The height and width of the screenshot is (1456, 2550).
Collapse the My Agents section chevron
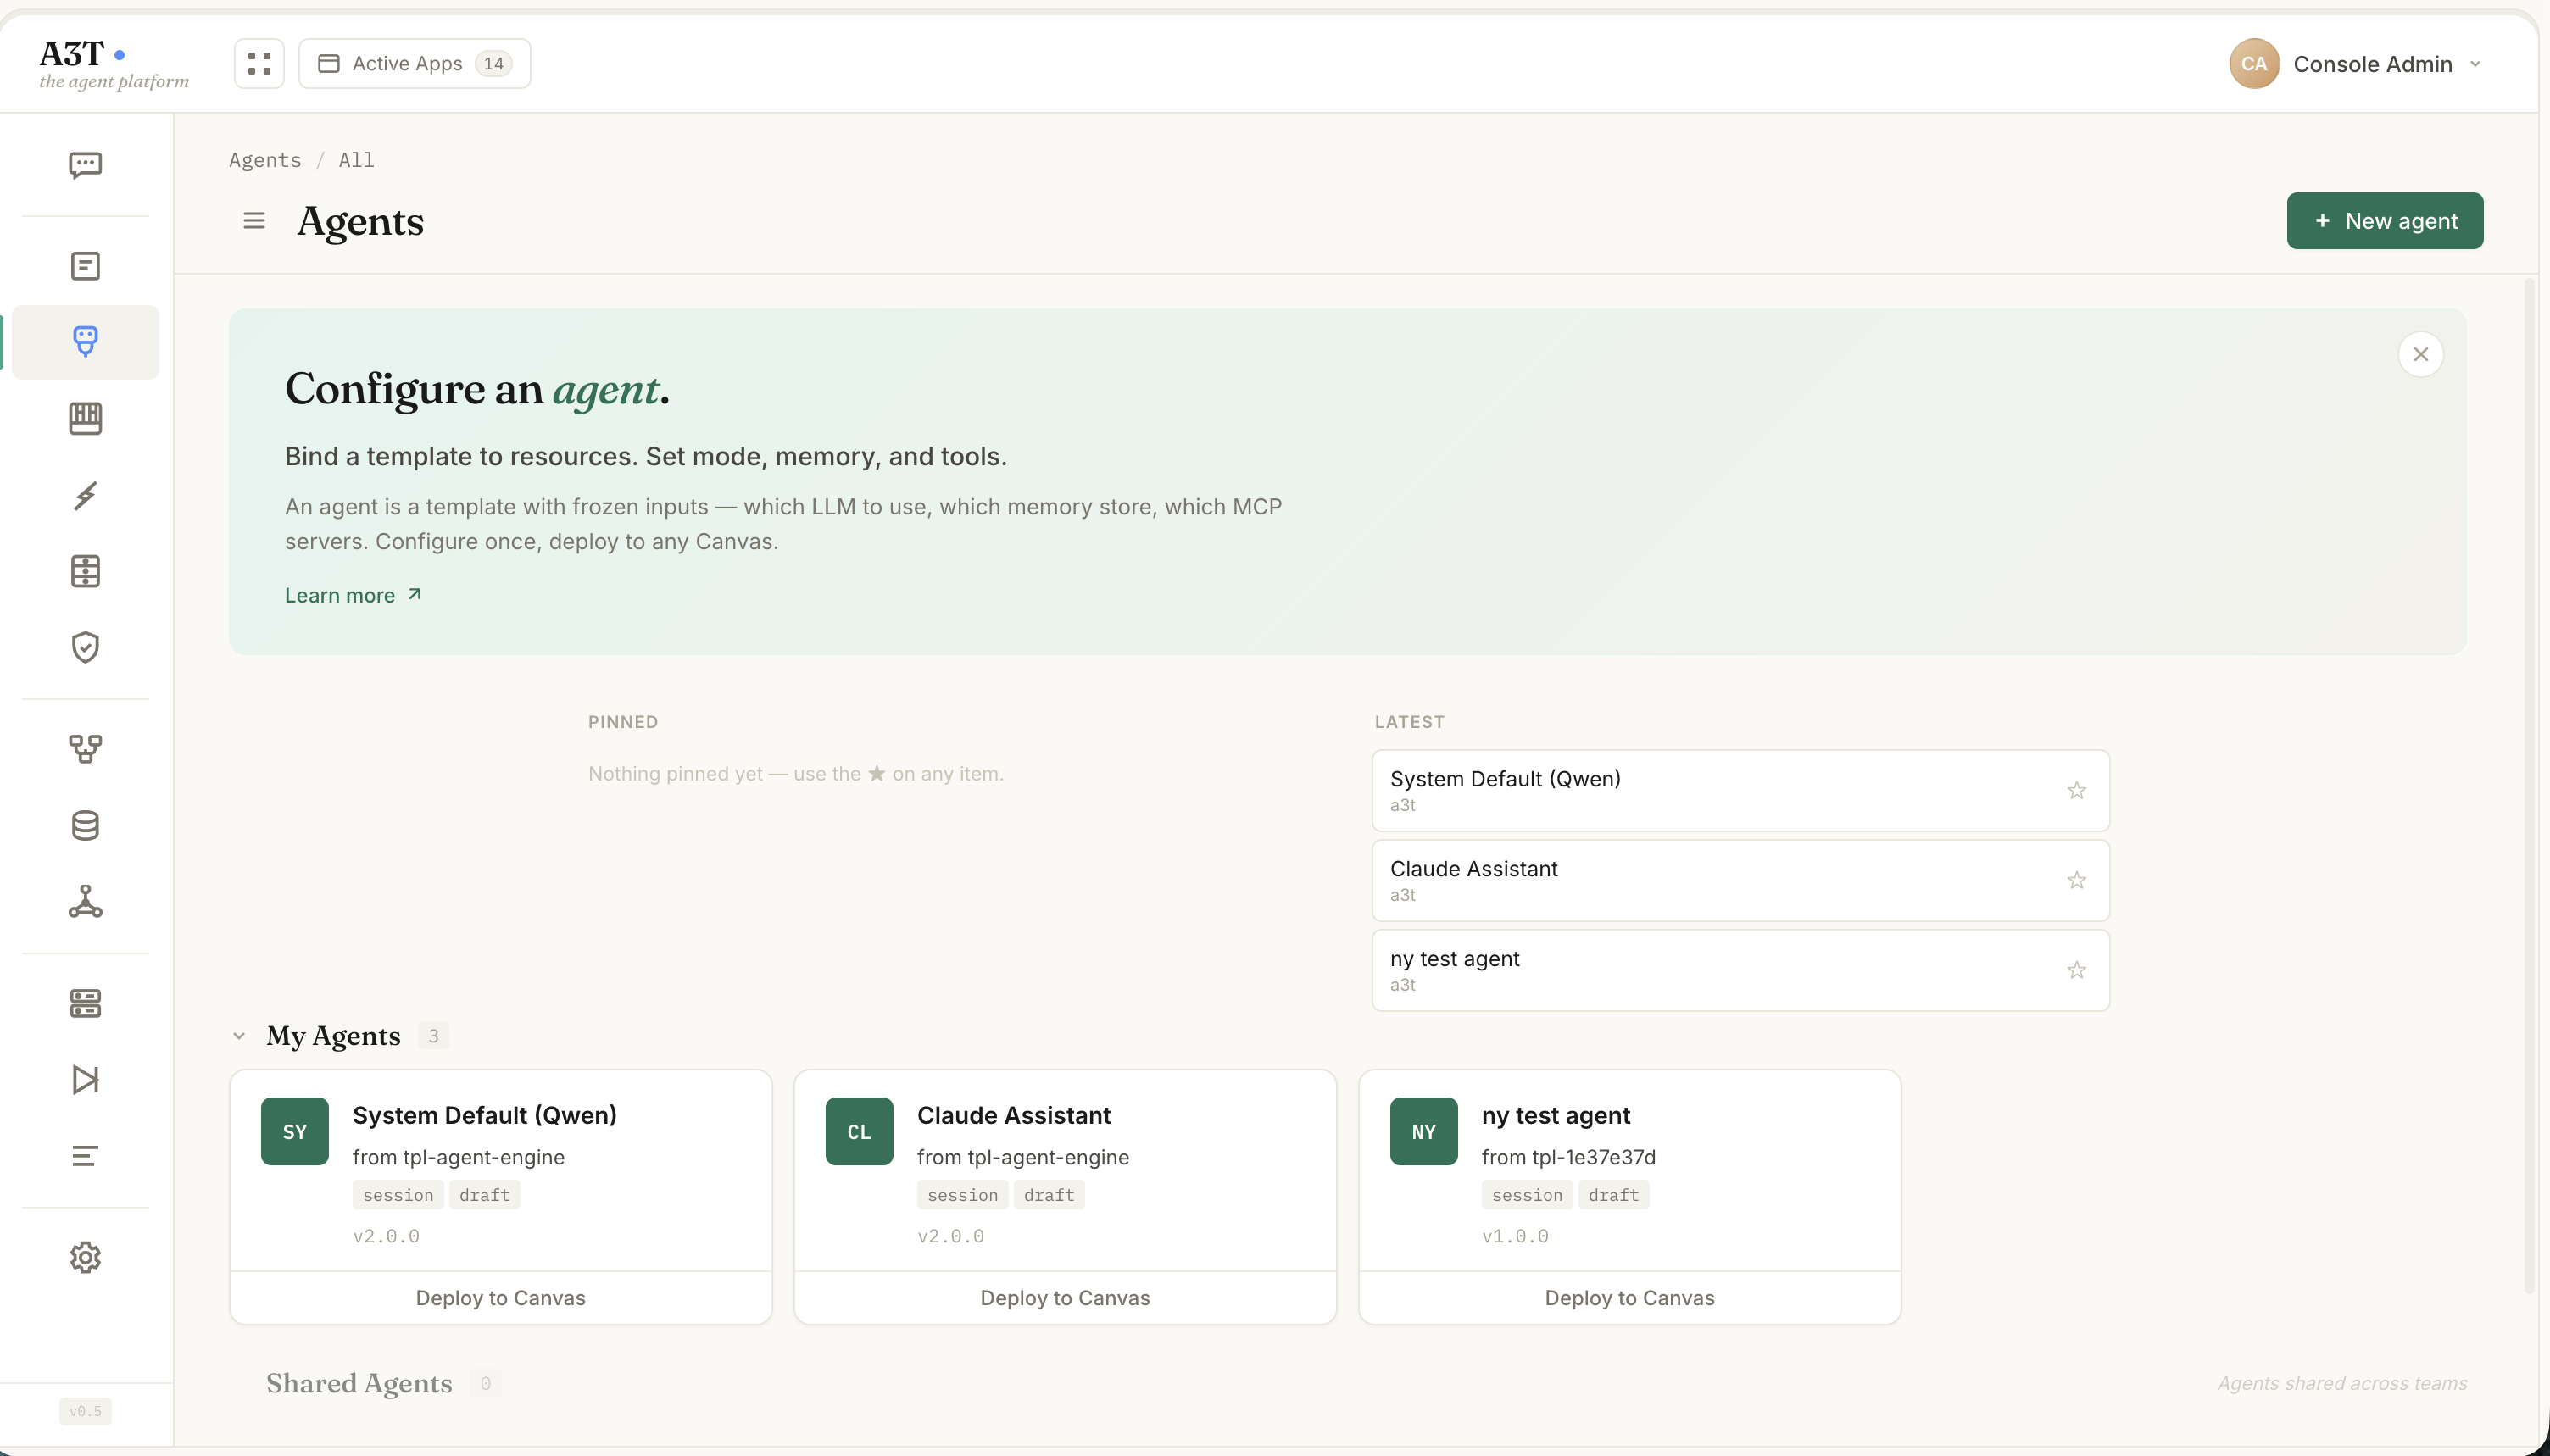239,1036
